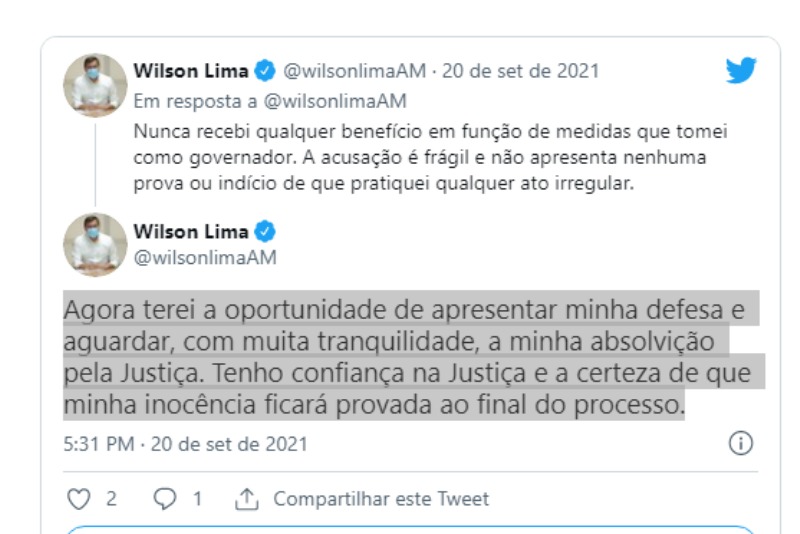The width and height of the screenshot is (800, 534).
Task: Open the '20 de set de 2021' header date
Action: (x=520, y=71)
